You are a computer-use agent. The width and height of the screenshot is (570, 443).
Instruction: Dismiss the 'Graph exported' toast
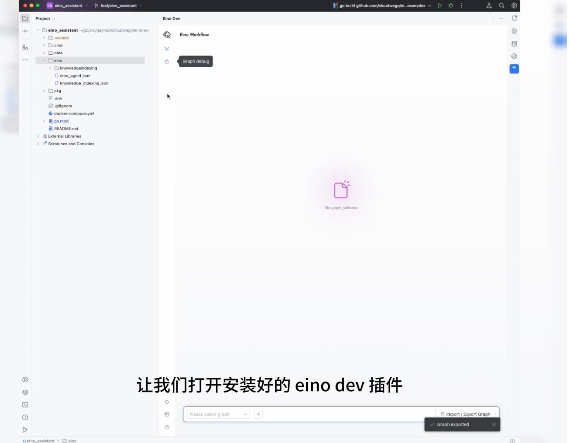[x=494, y=424]
